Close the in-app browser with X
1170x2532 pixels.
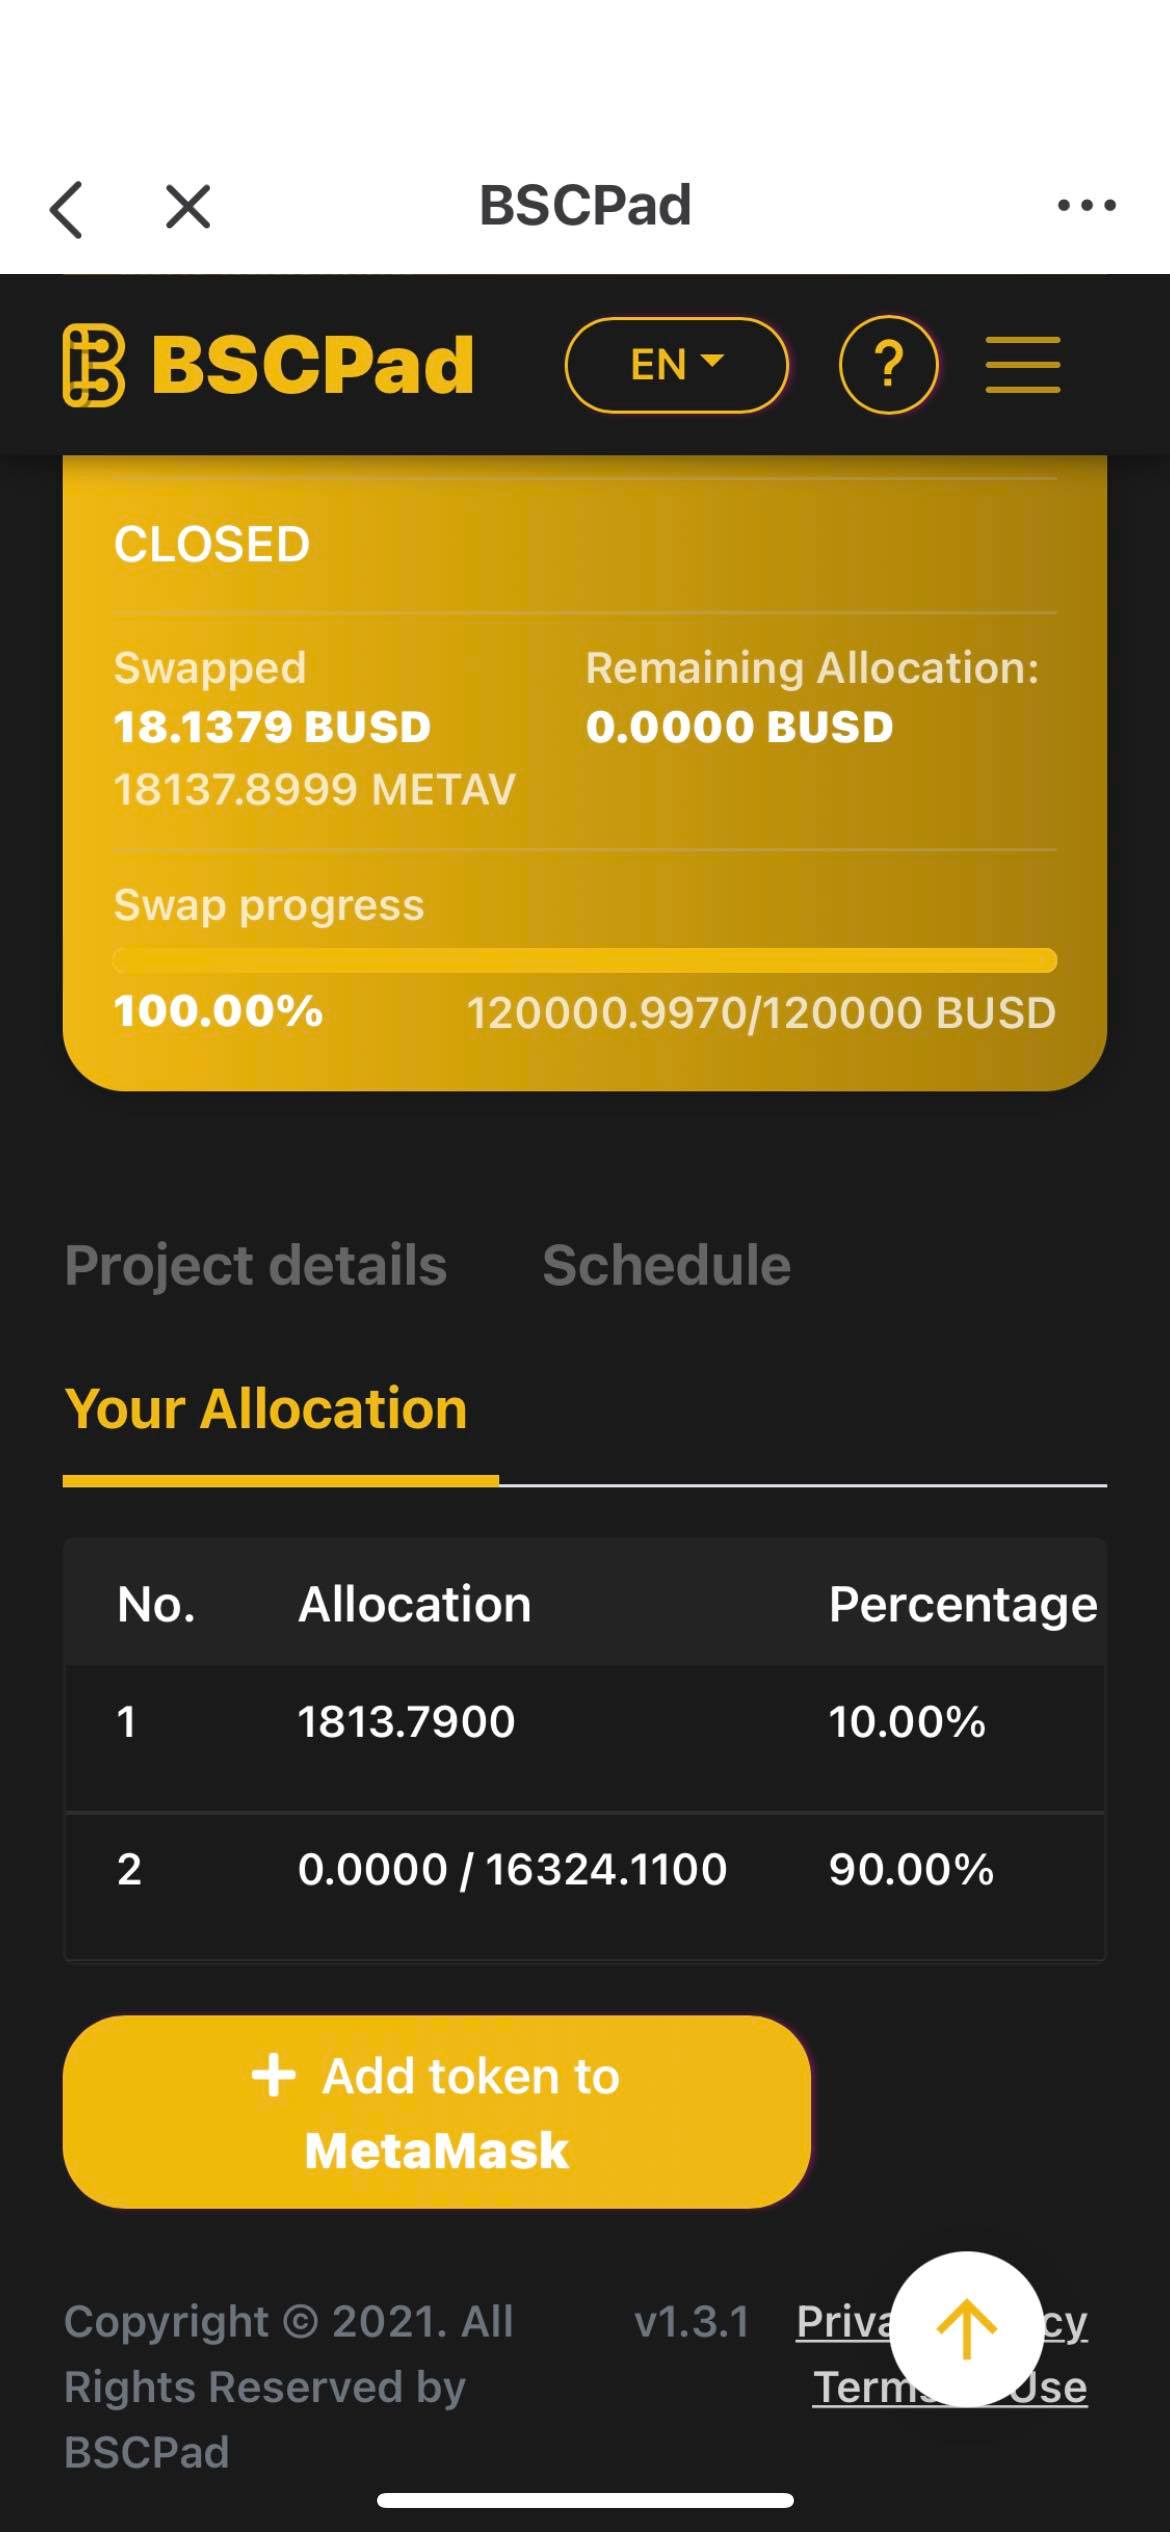(188, 207)
